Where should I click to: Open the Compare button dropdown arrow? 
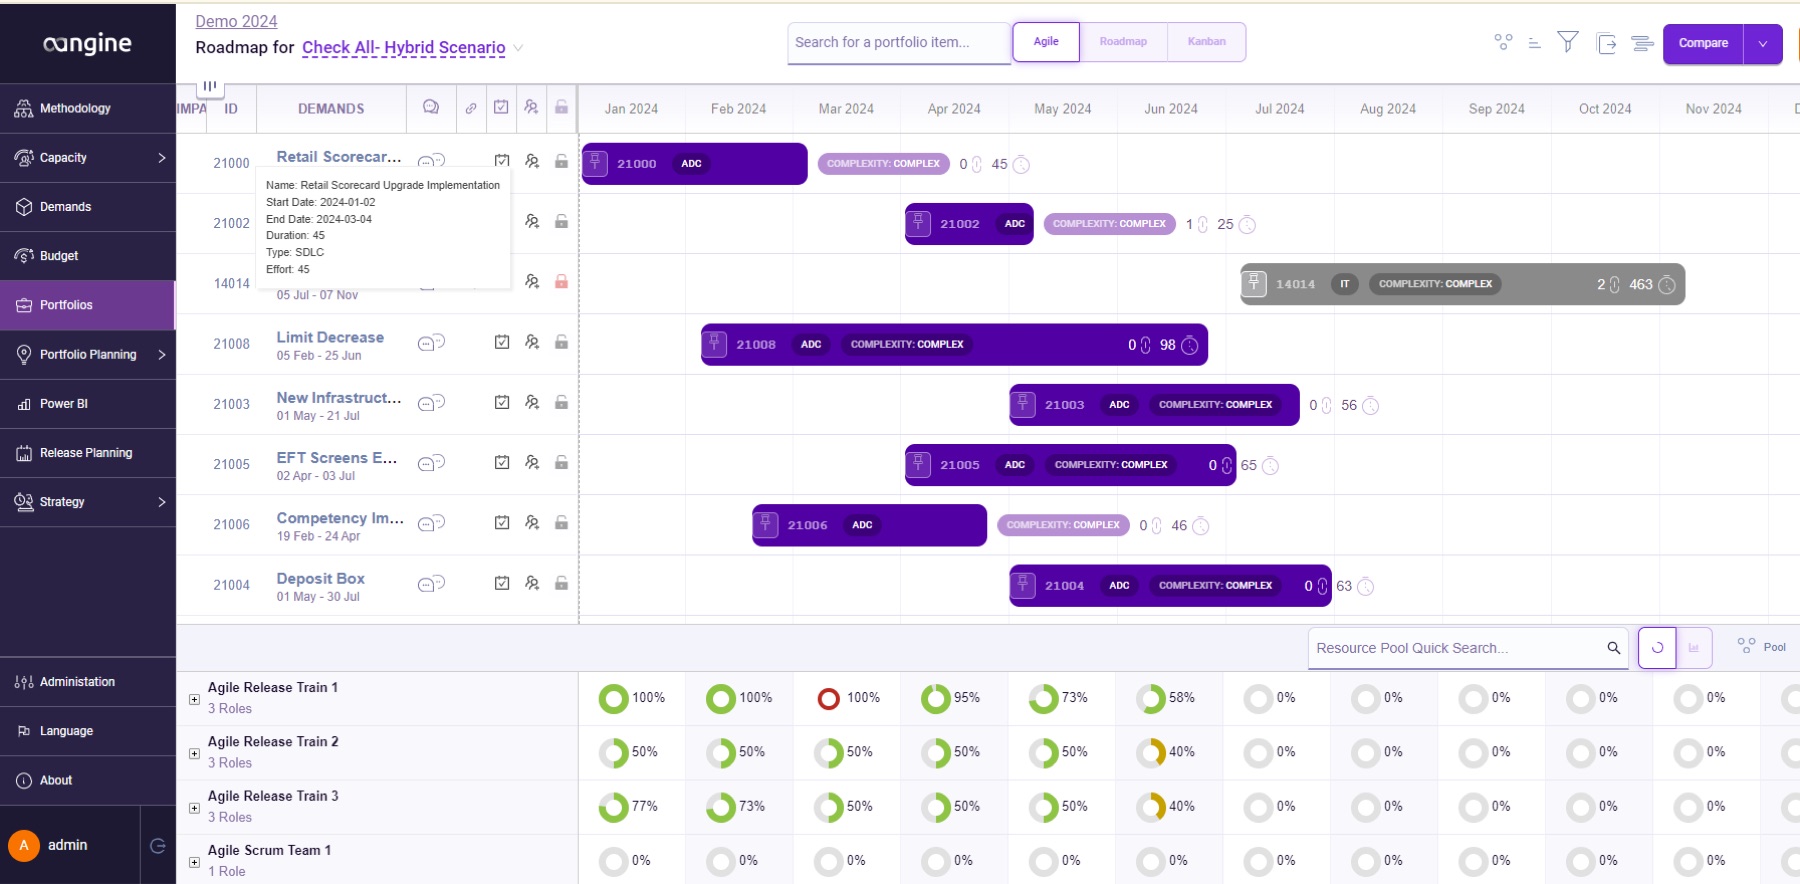(x=1763, y=44)
